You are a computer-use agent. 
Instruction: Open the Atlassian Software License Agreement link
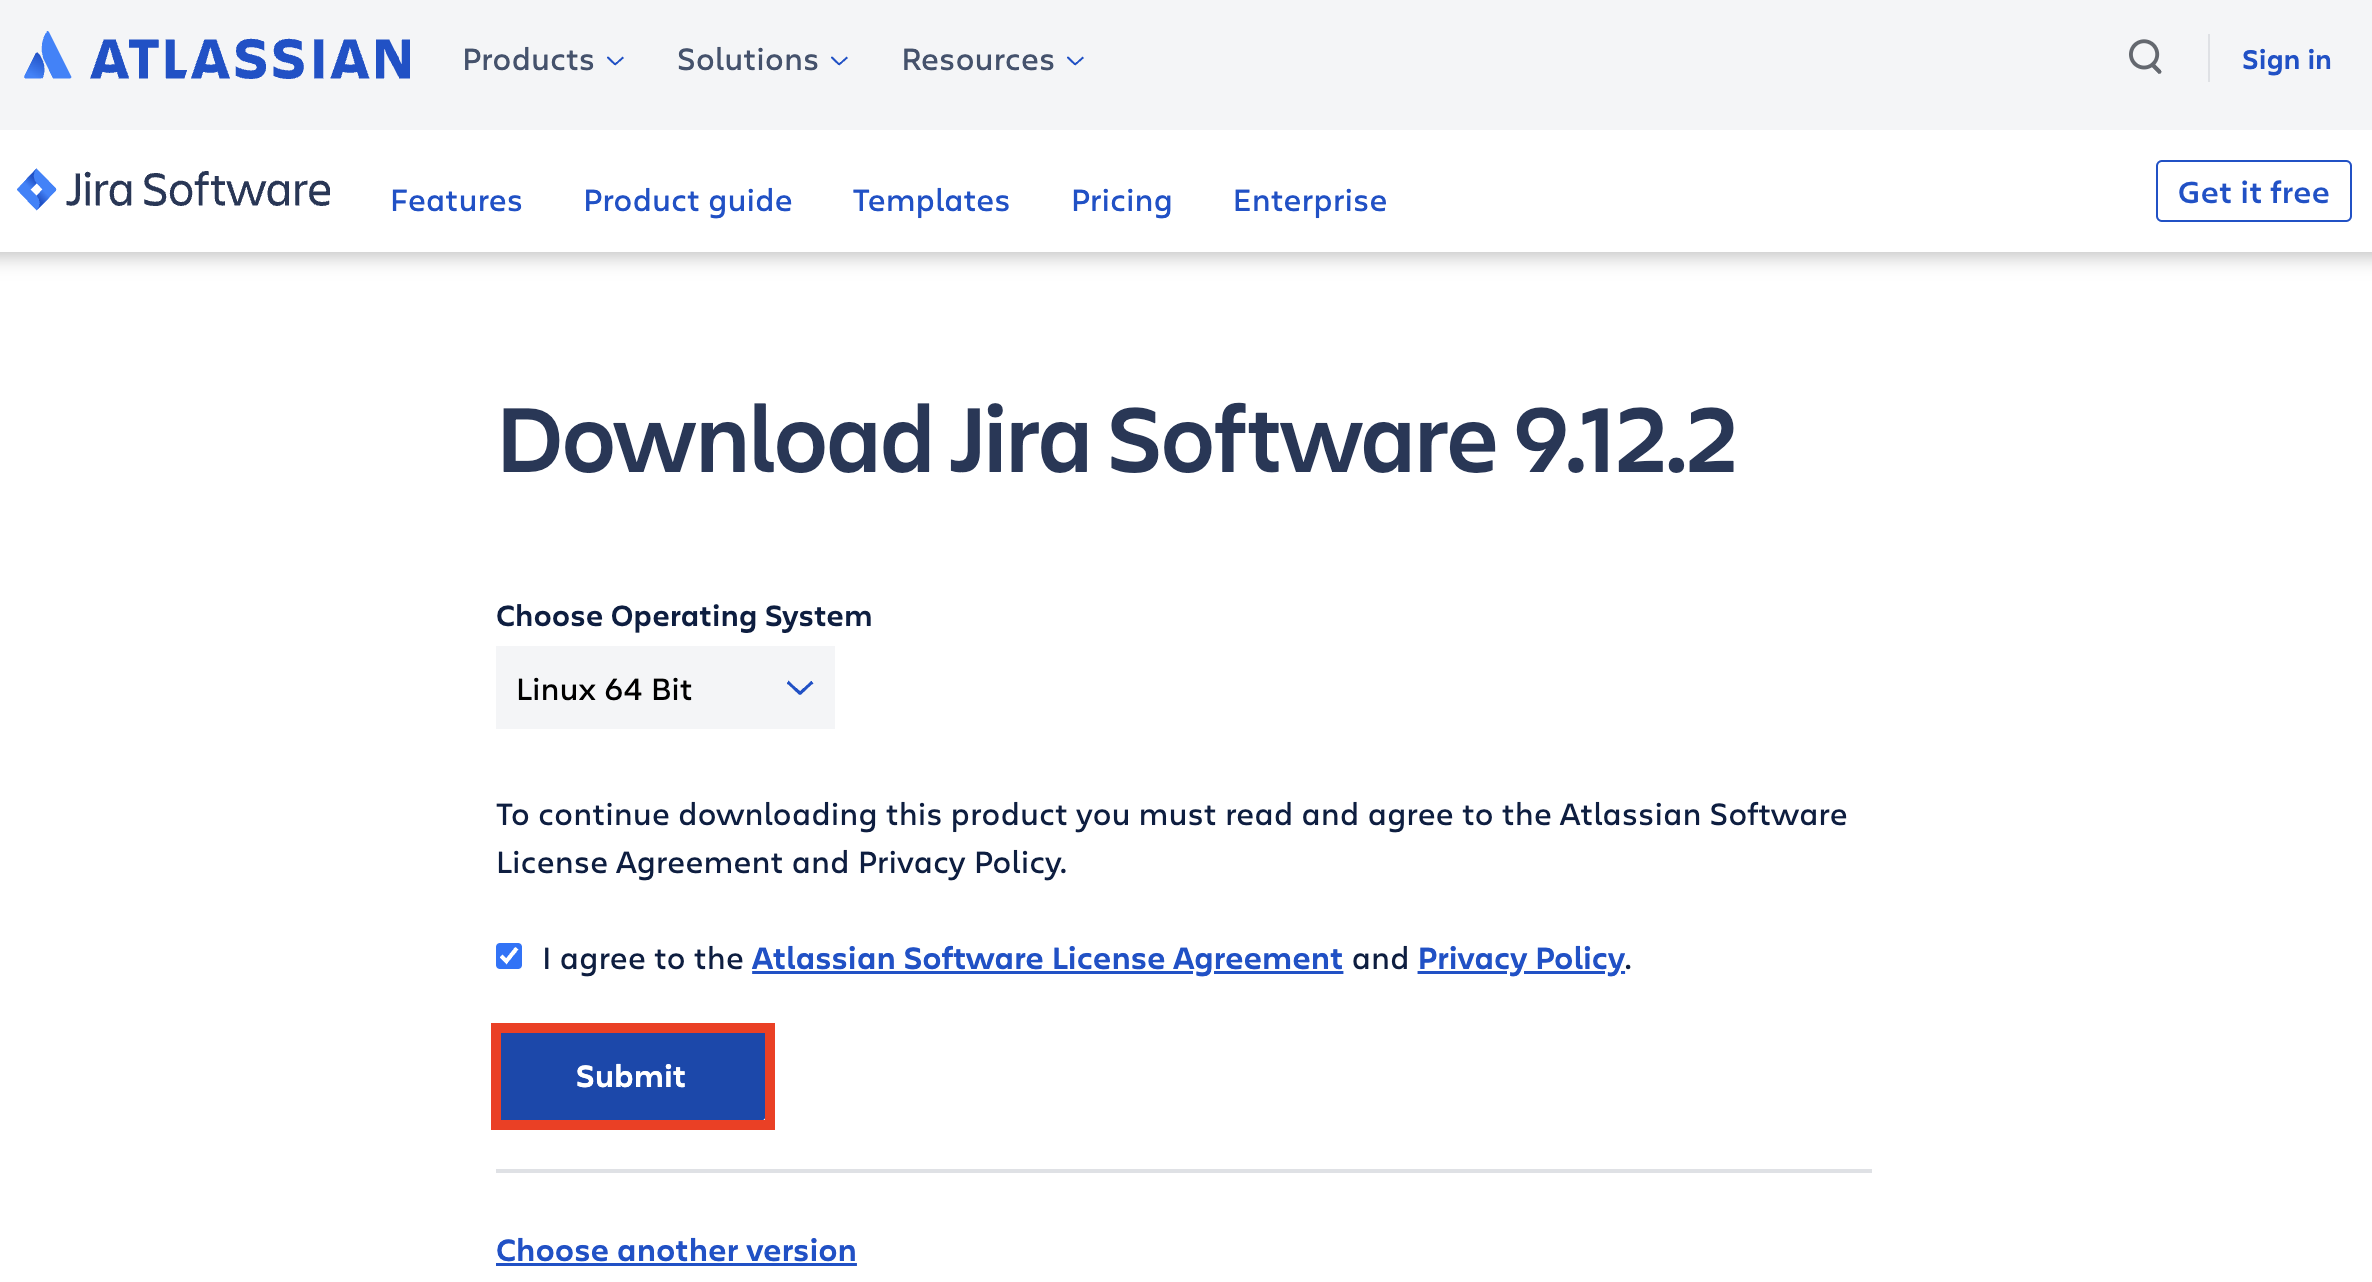click(1046, 958)
